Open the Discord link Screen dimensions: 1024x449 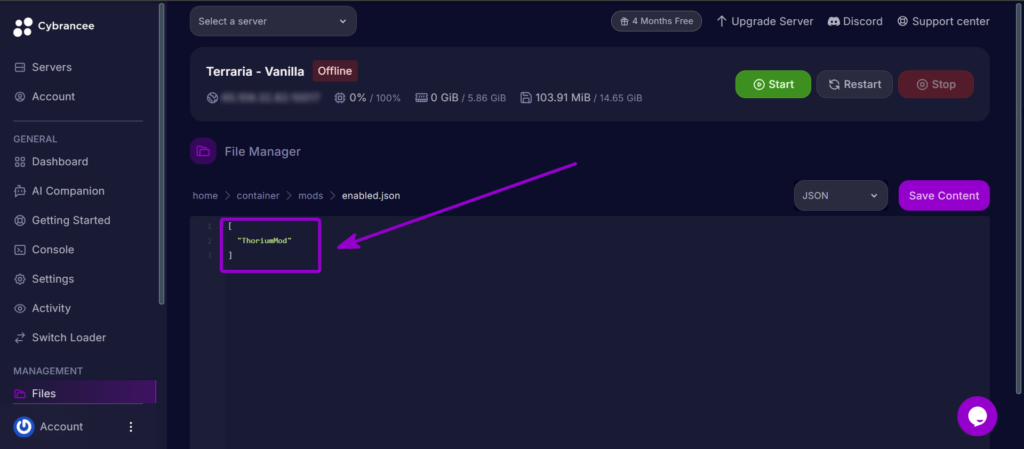(x=855, y=22)
